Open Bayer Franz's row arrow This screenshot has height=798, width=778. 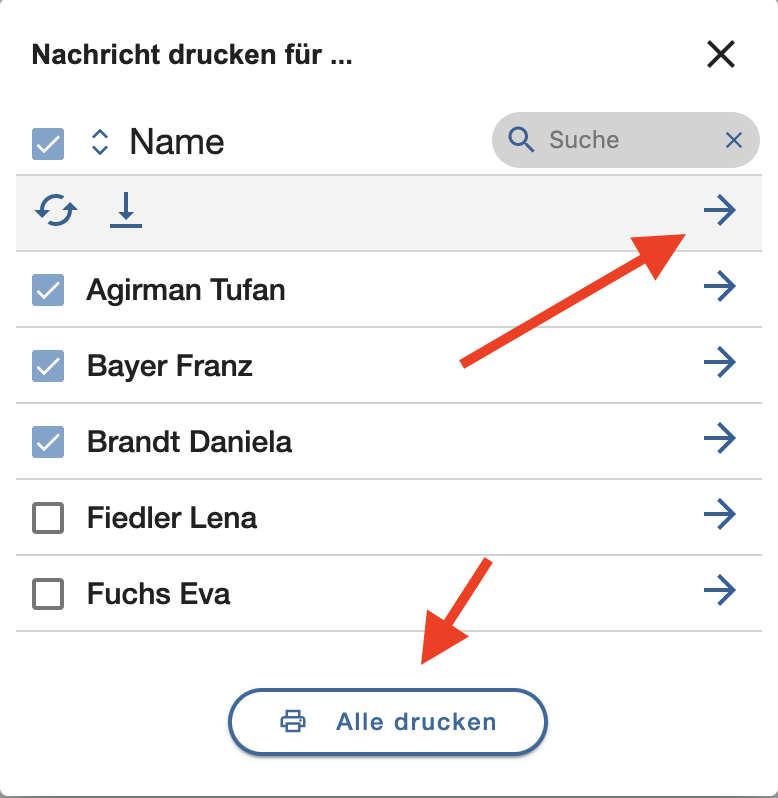click(720, 362)
